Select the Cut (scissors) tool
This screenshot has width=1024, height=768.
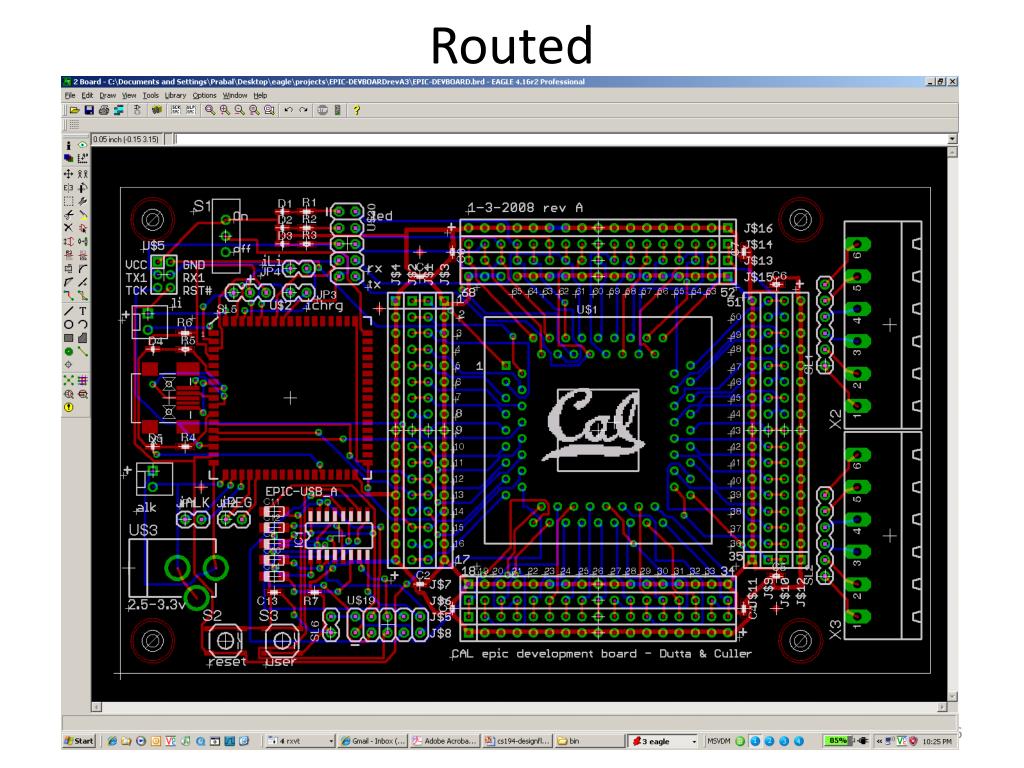[x=68, y=215]
